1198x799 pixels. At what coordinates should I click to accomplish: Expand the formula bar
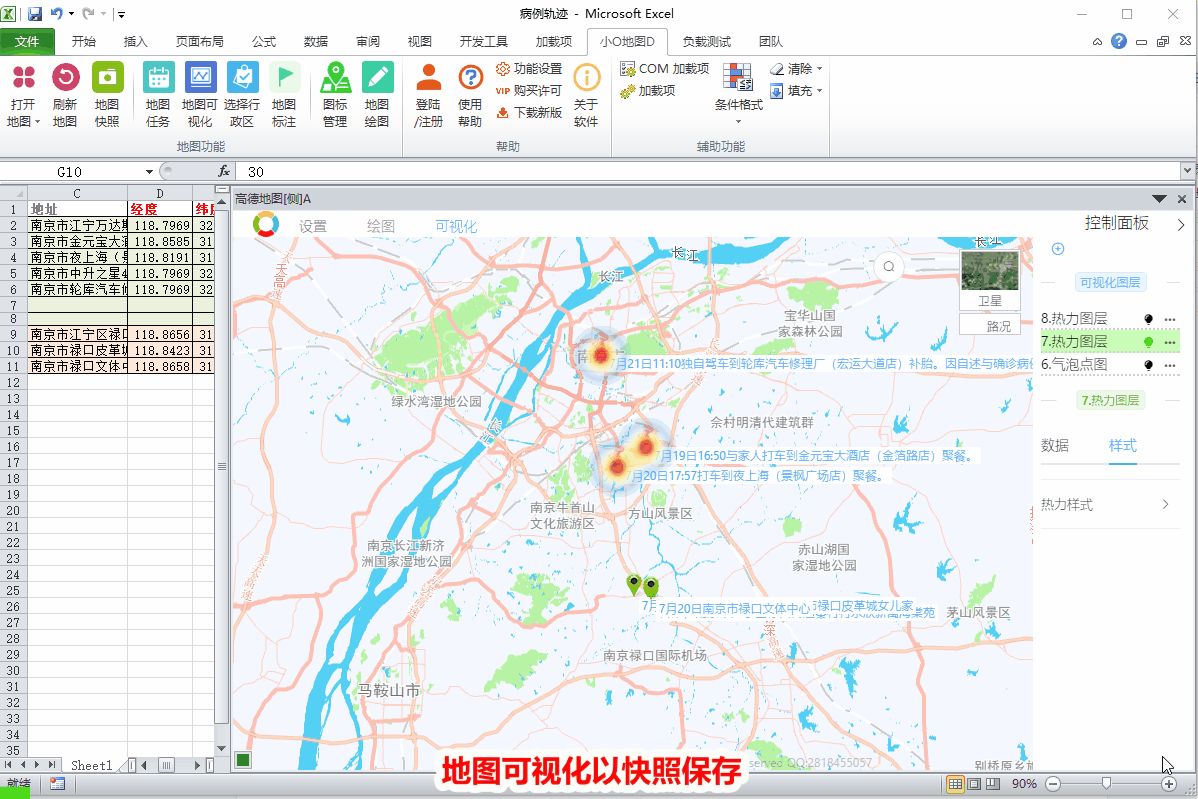[1187, 171]
